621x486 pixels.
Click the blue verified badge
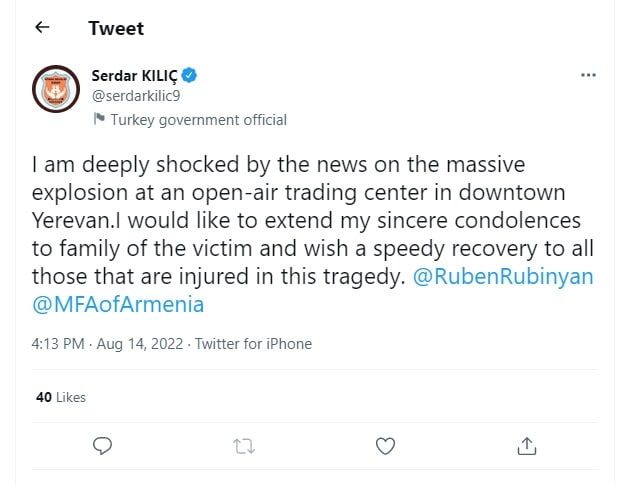[189, 75]
